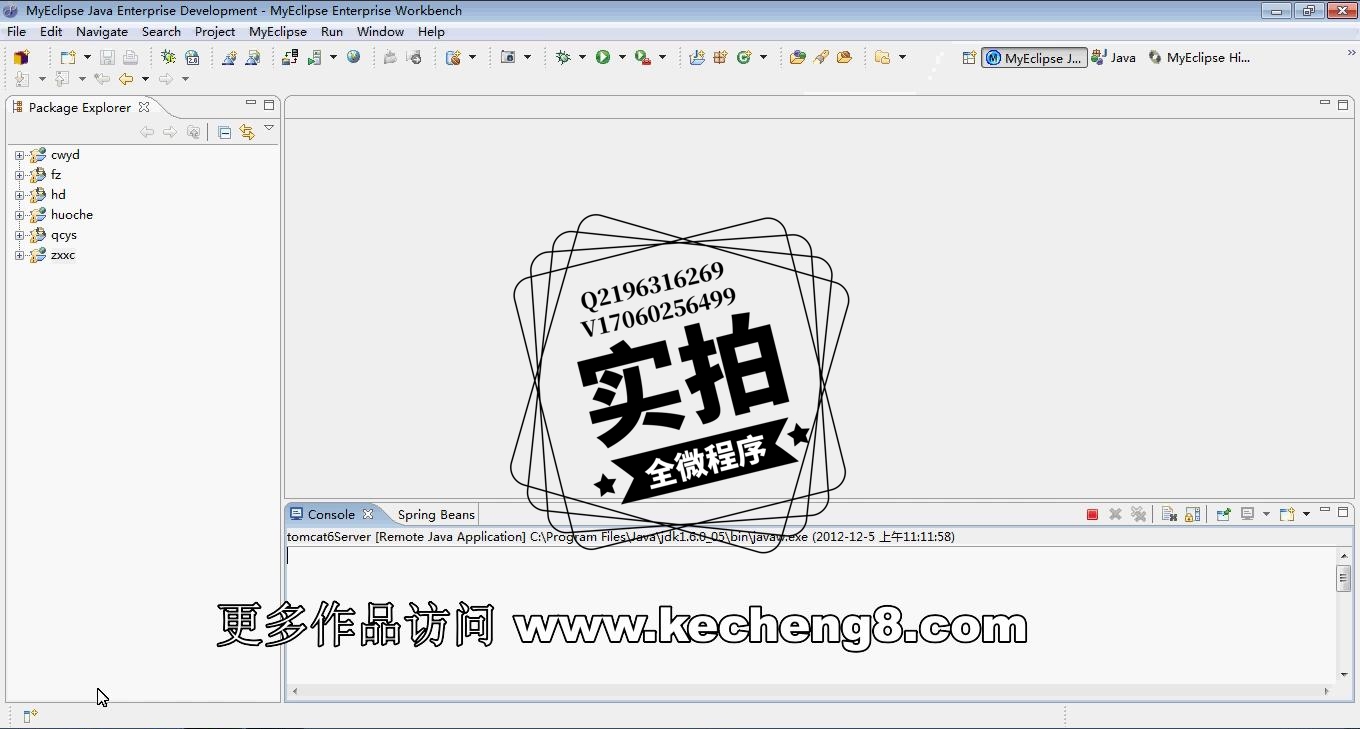Switch to MyEclipse Hibernate perspective
This screenshot has width=1360, height=729.
coord(1199,57)
